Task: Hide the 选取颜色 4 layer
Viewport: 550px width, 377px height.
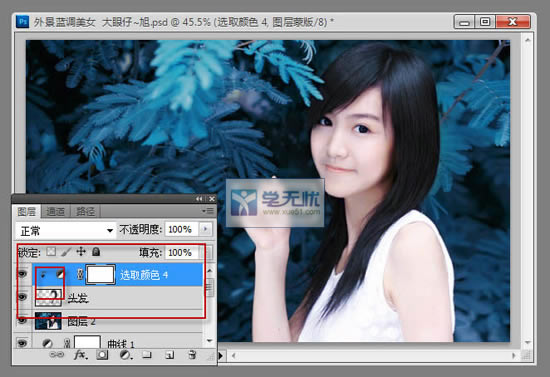Action: point(22,274)
